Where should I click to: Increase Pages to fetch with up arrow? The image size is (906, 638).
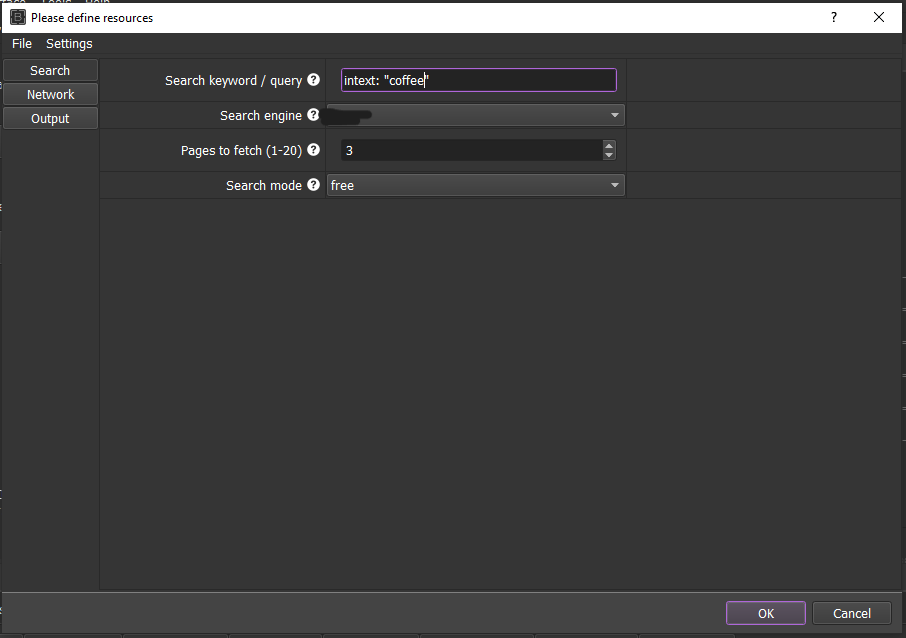(608, 145)
